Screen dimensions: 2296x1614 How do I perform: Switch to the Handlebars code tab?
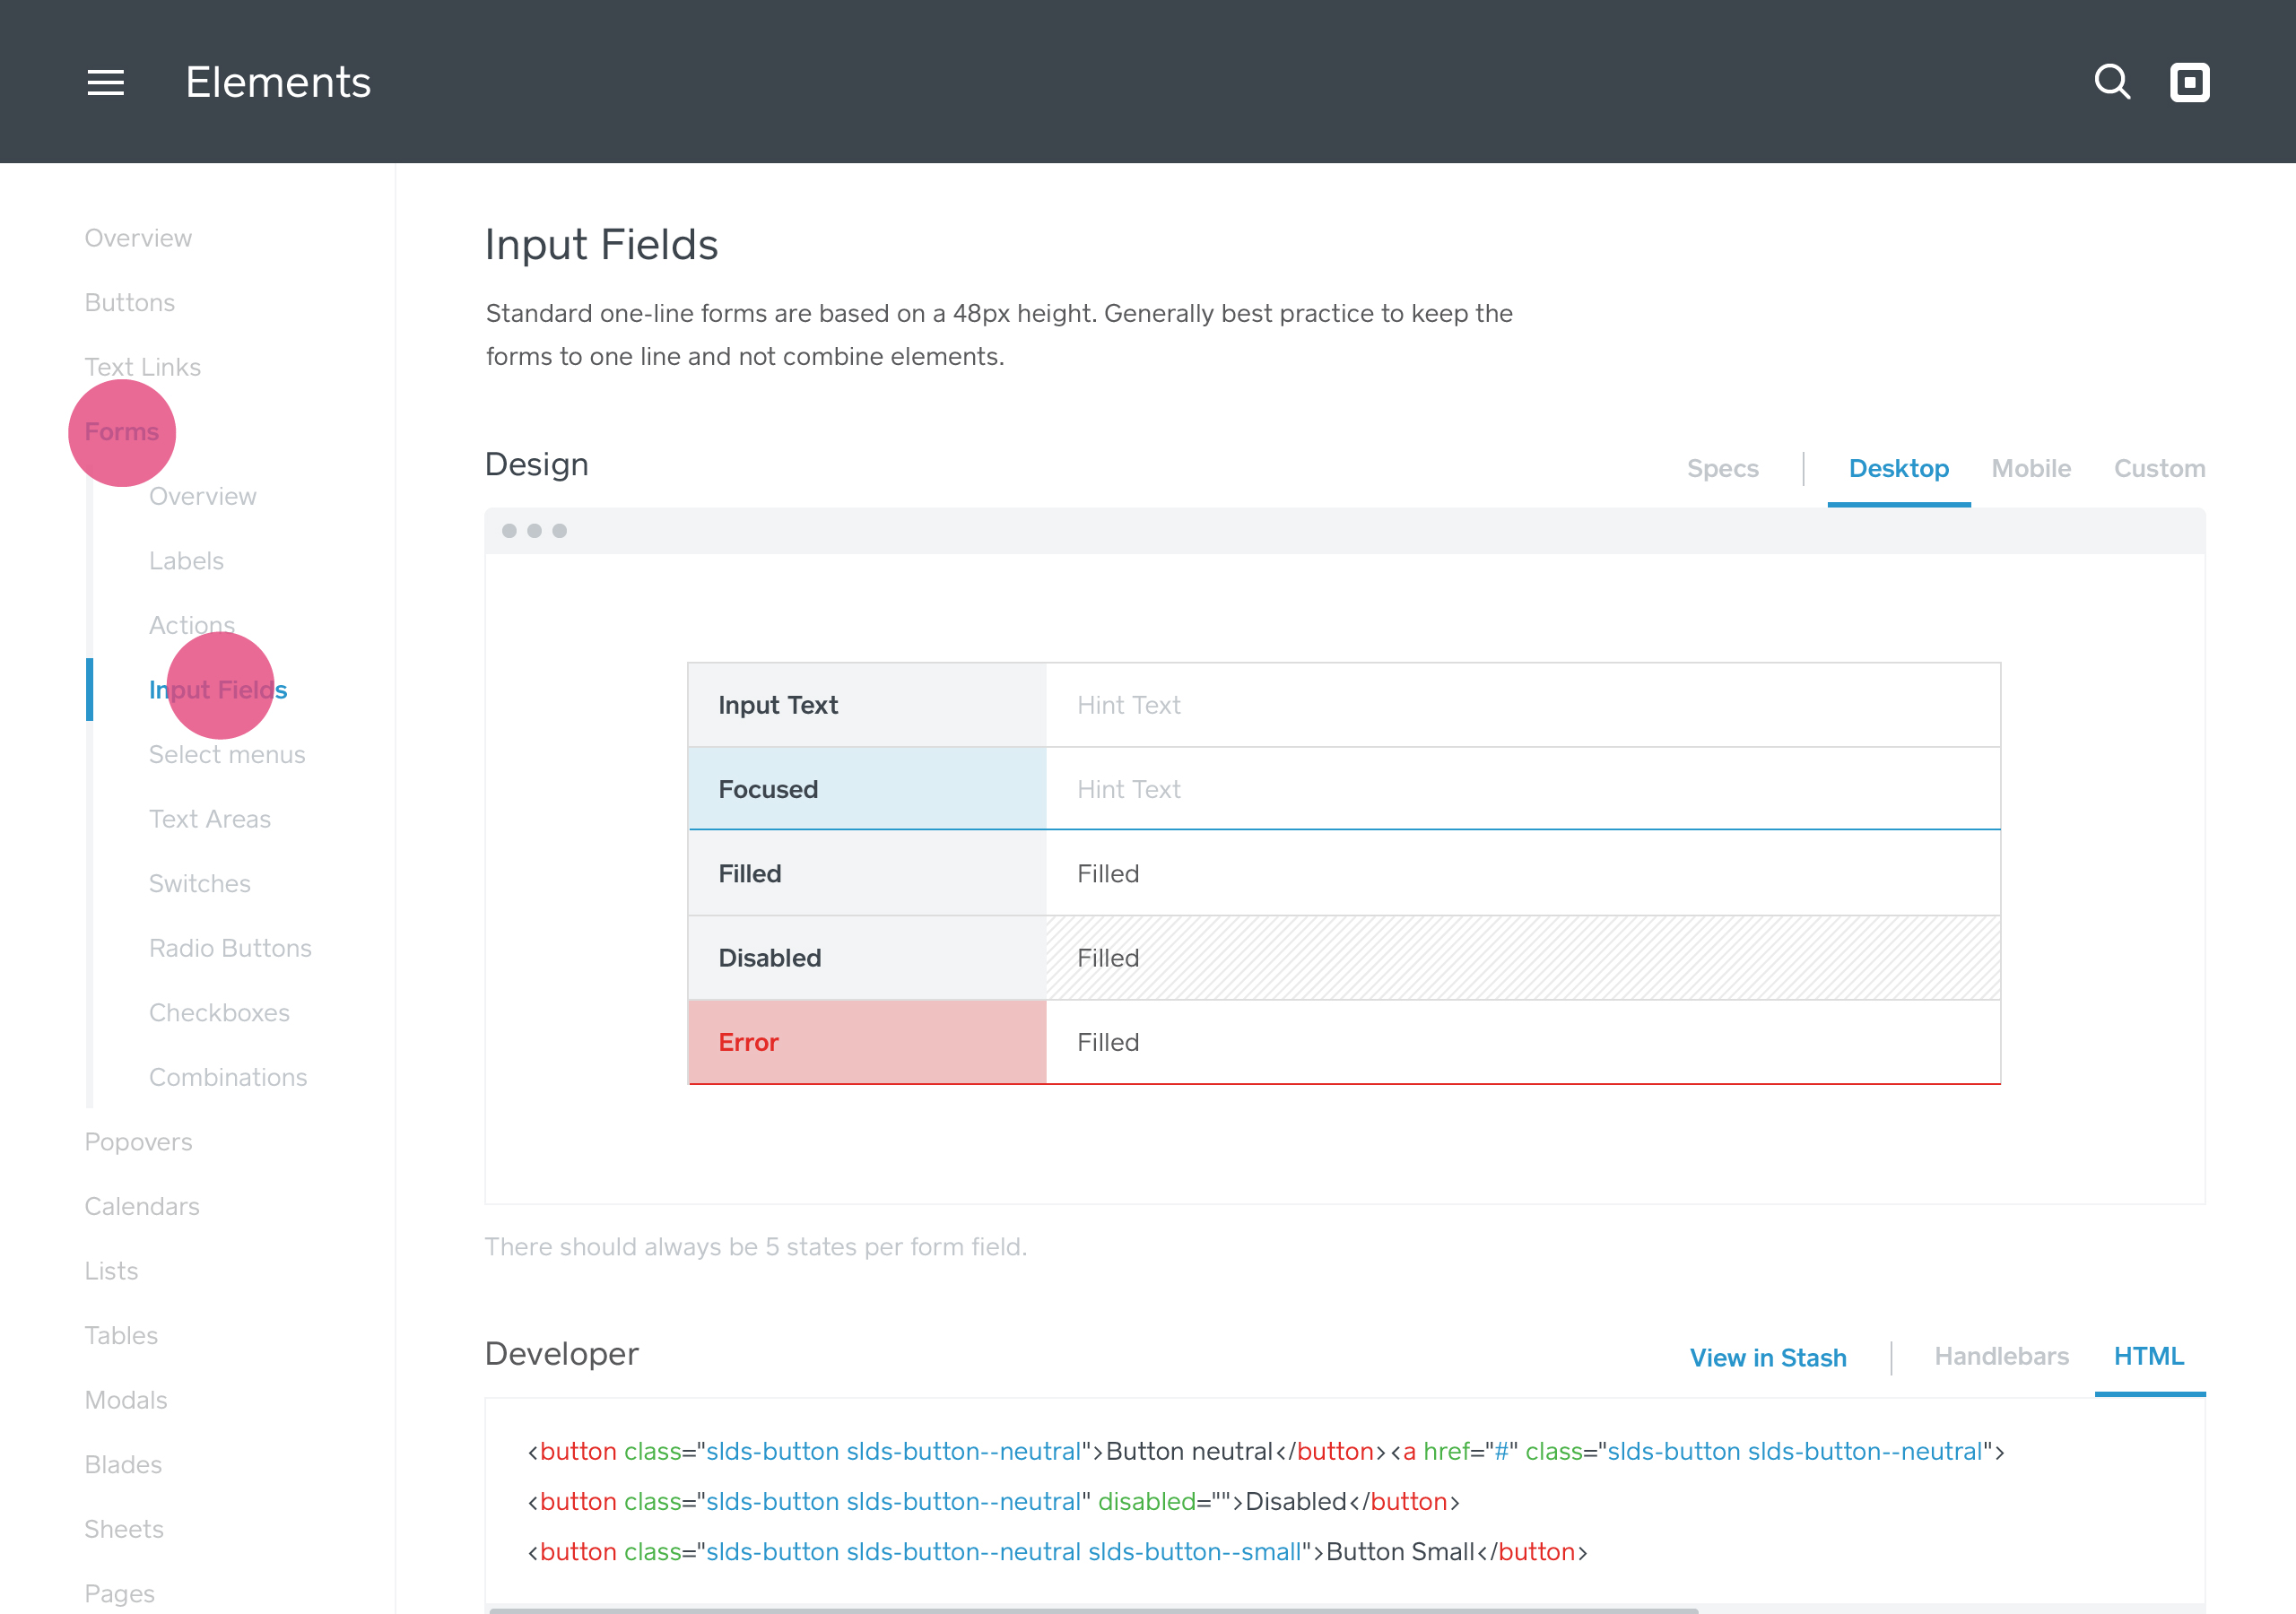click(2000, 1356)
